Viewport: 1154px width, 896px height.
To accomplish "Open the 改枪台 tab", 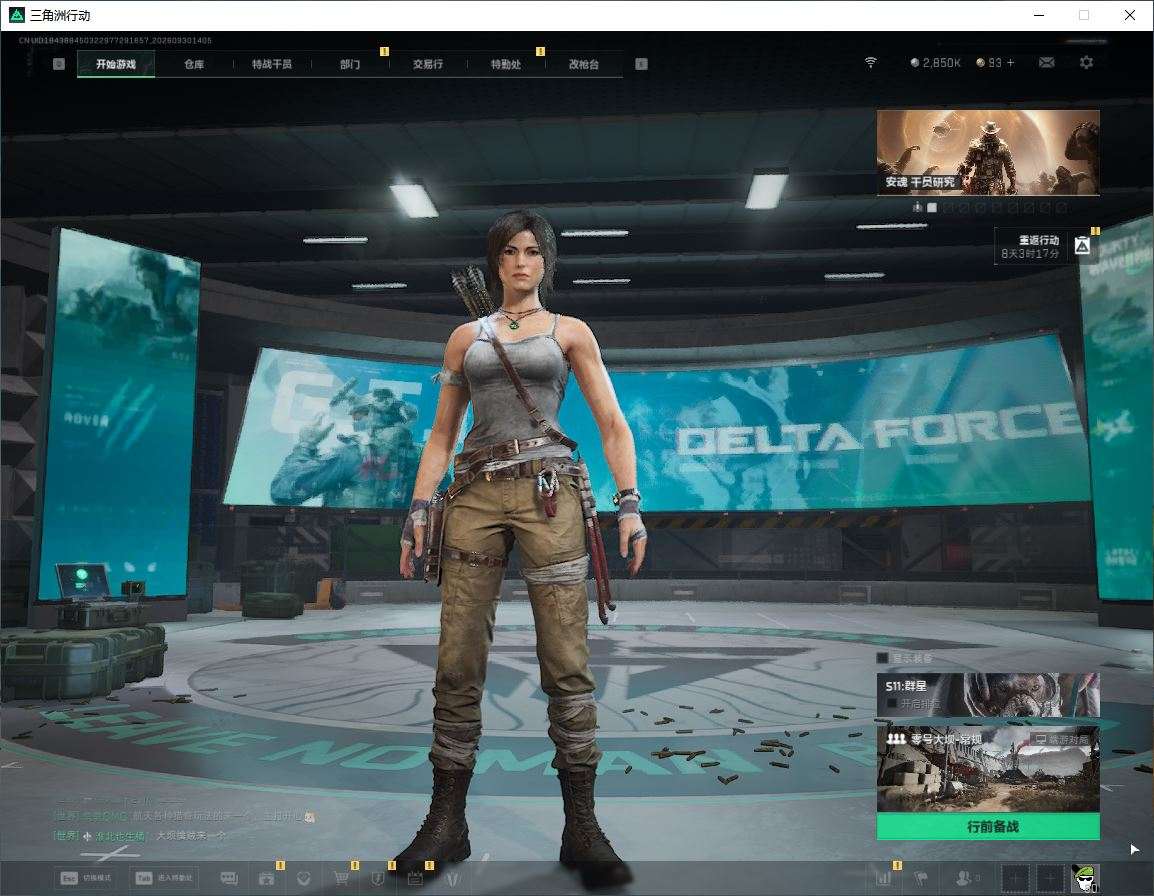I will [584, 64].
